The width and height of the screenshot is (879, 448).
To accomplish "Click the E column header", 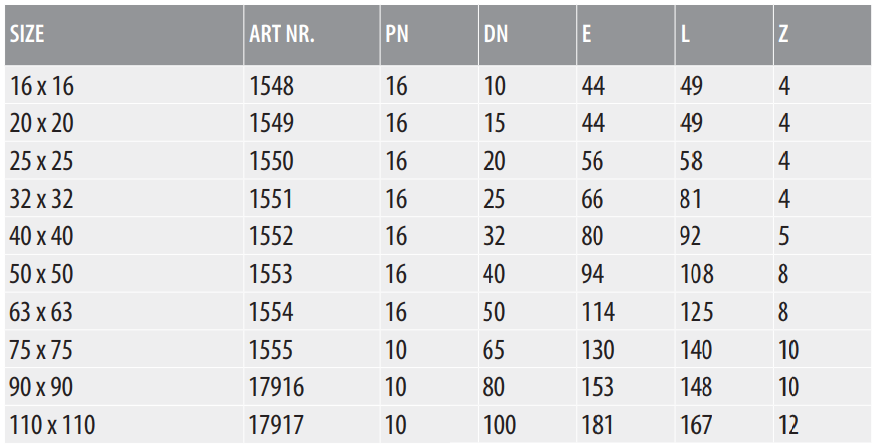I will tap(626, 35).
